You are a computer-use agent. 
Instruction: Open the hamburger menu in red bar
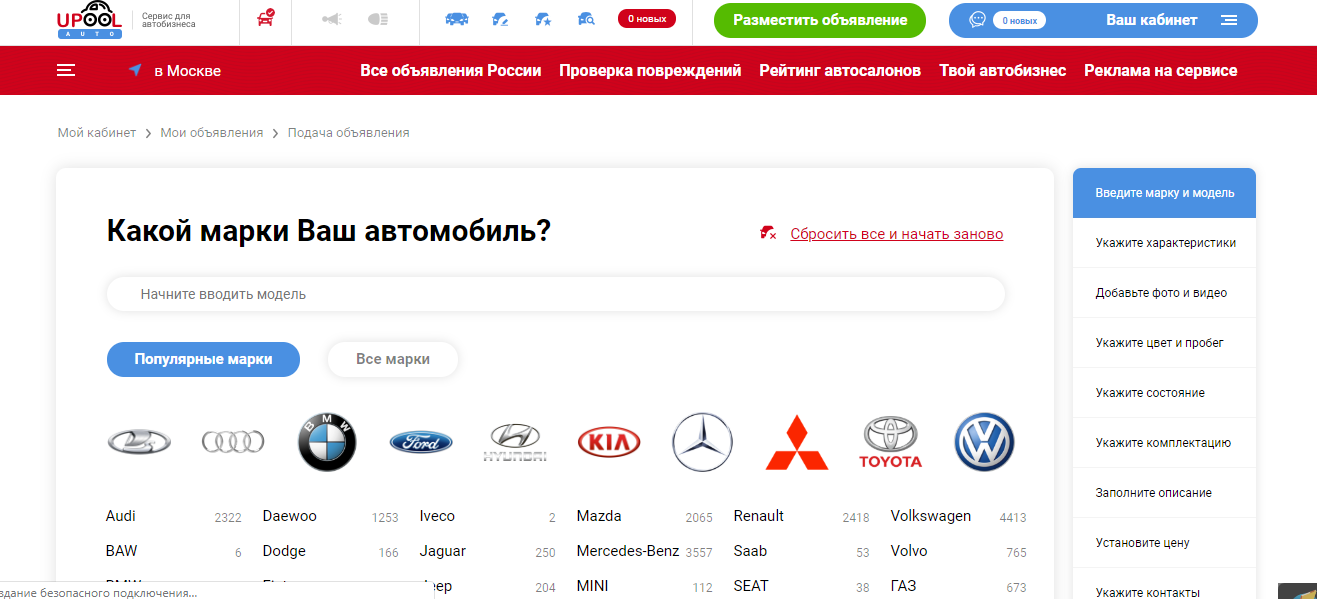pyautogui.click(x=66, y=70)
